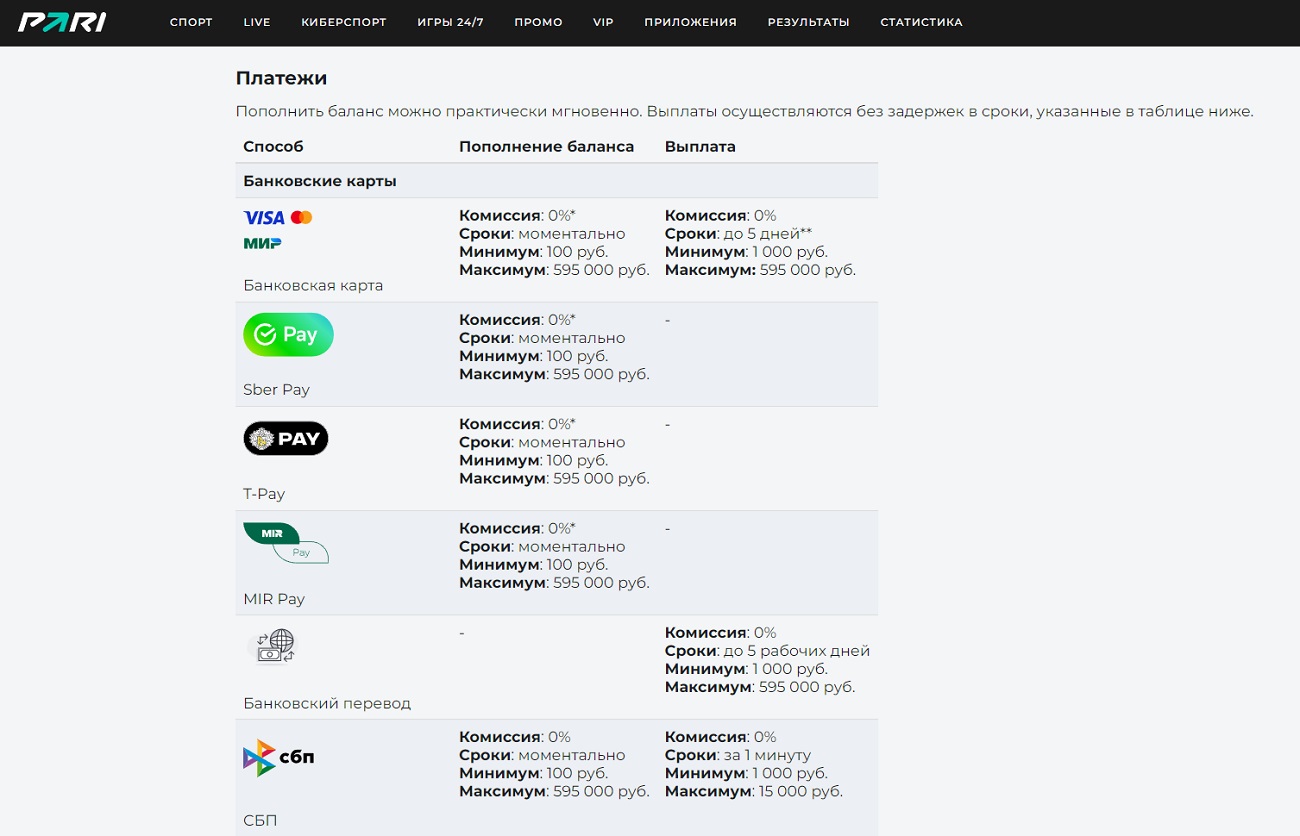The width and height of the screenshot is (1300, 836).
Task: Click СБП deposit commission '0%'
Action: [x=559, y=737]
